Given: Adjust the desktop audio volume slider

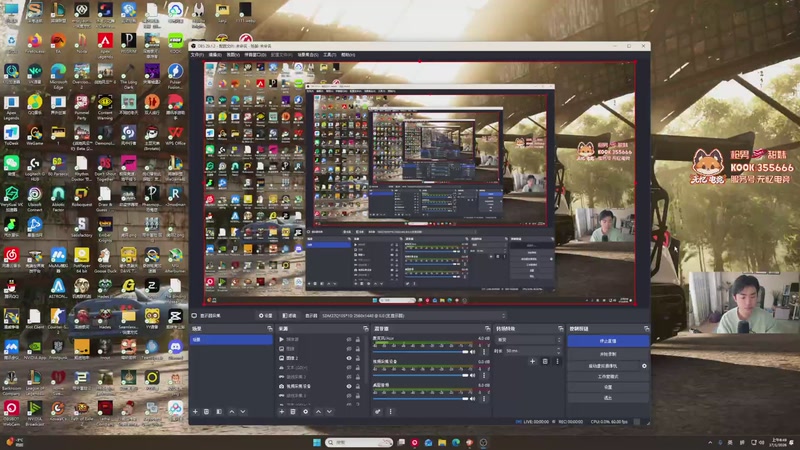Looking at the screenshot, I should [421, 398].
